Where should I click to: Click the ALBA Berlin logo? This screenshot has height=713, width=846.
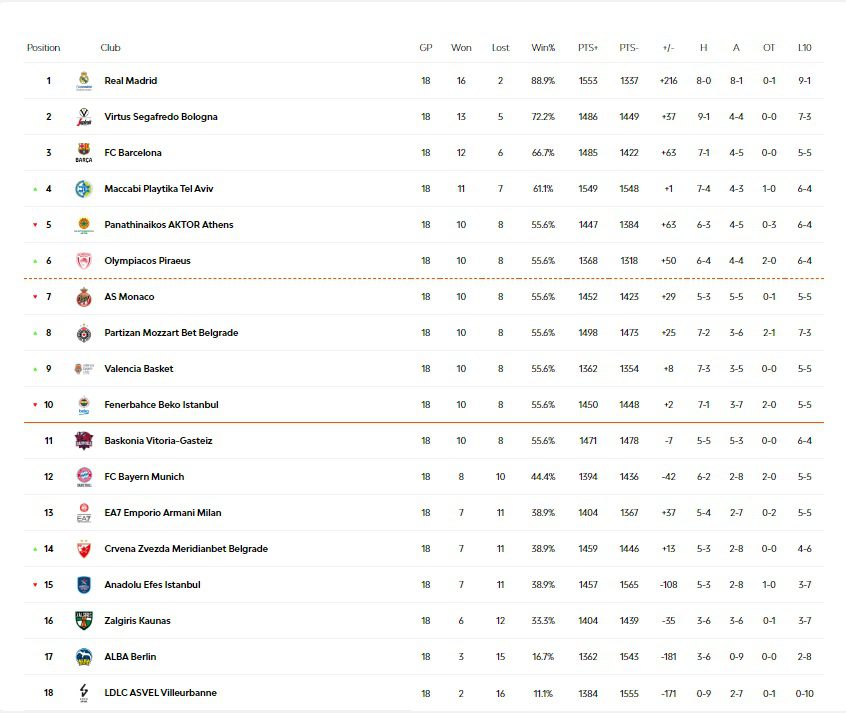pos(84,657)
